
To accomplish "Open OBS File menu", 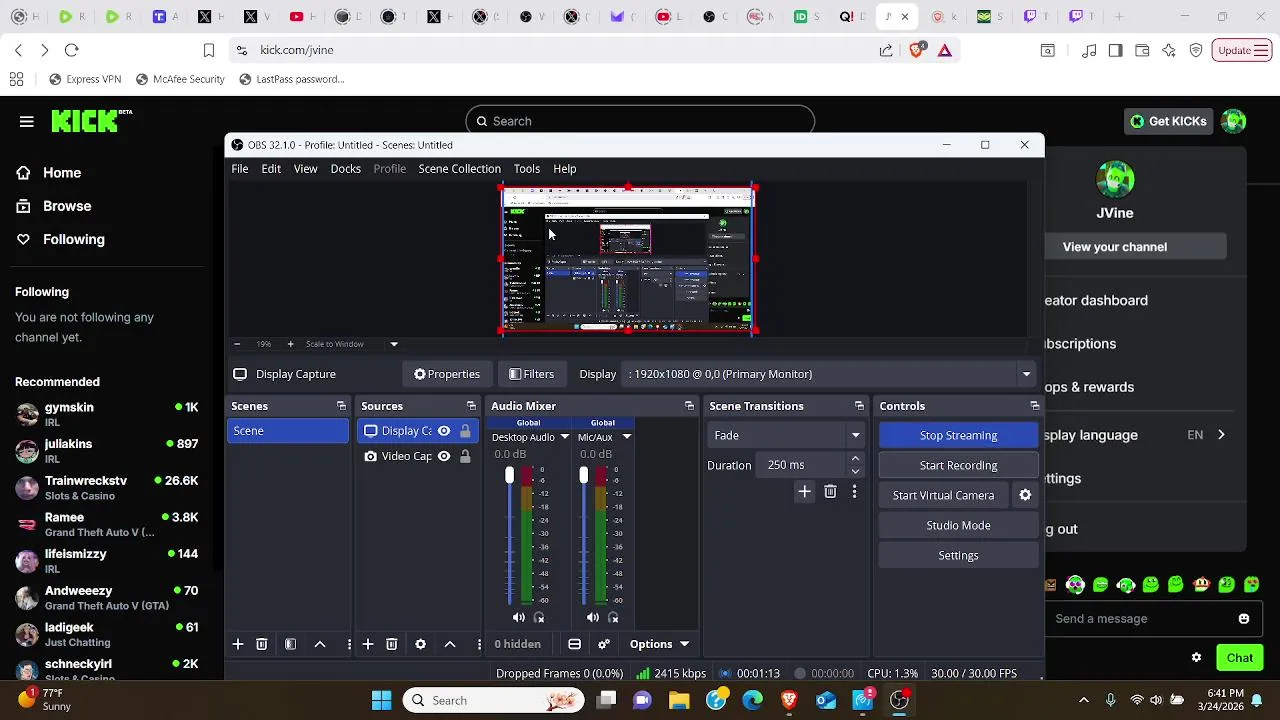I will pos(240,169).
